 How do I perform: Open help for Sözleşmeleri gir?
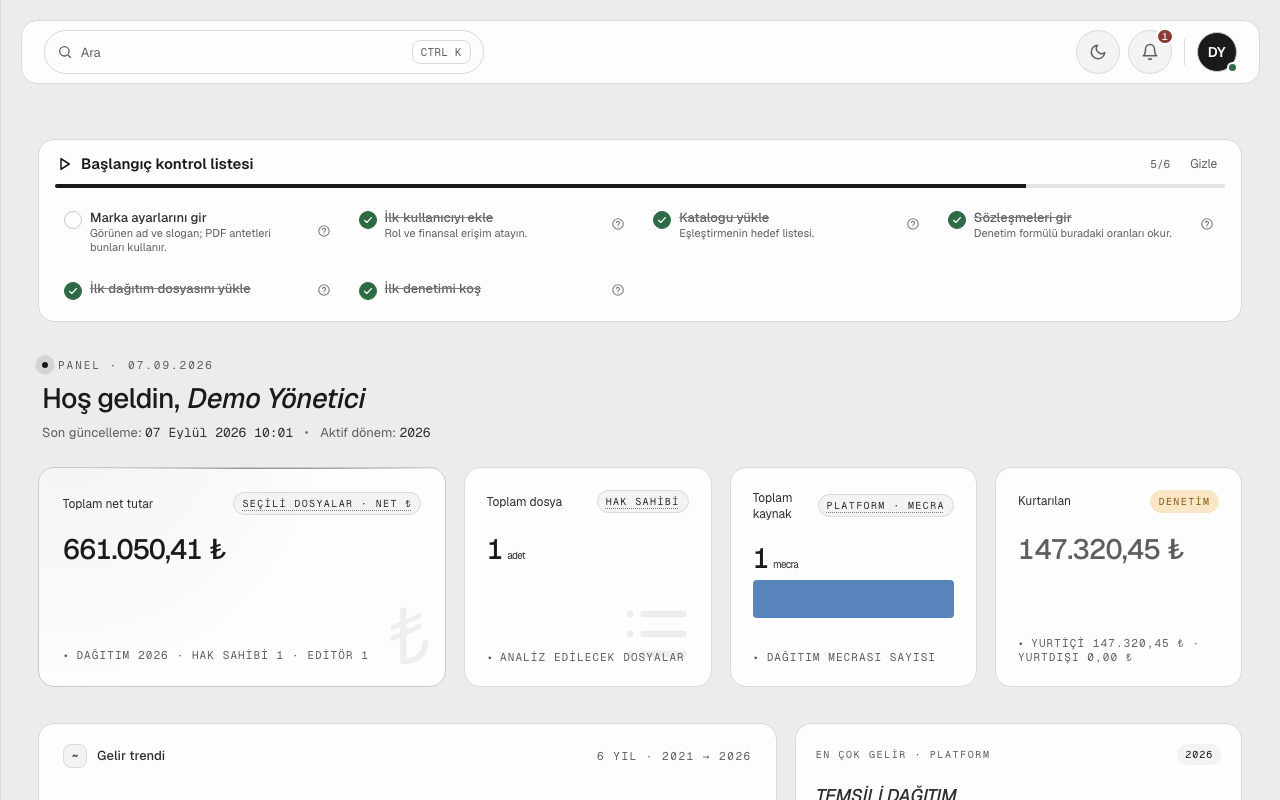click(1207, 224)
